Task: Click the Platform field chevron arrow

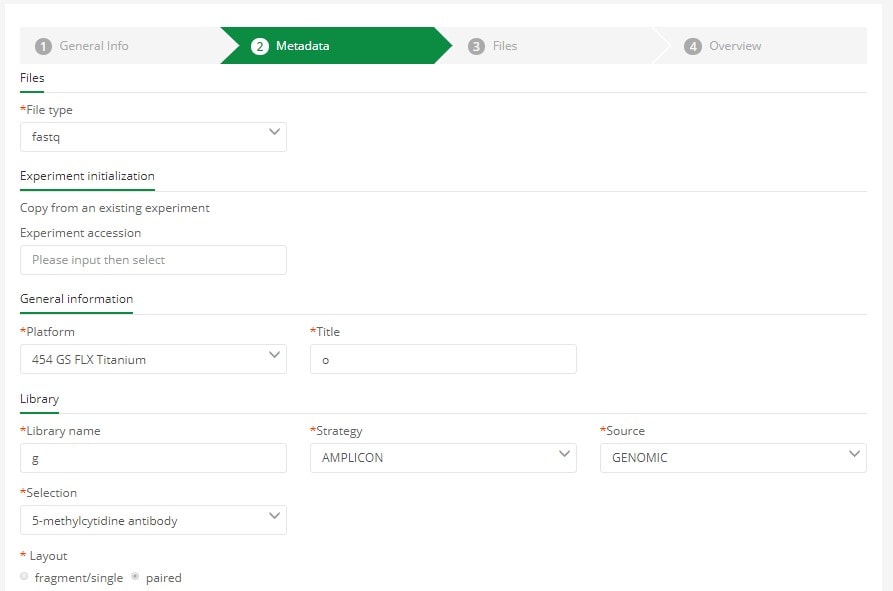Action: 275,355
